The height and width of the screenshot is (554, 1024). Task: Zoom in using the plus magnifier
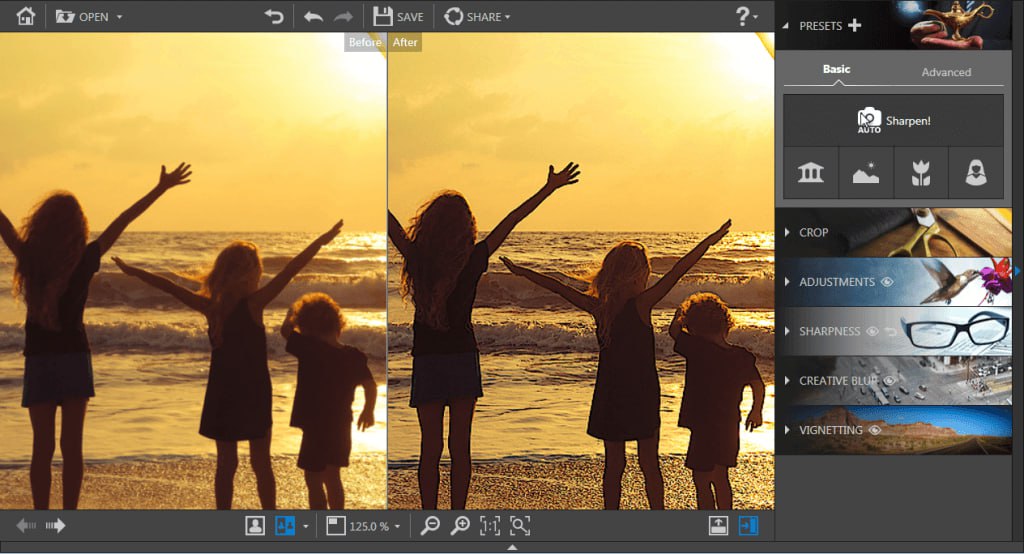[x=460, y=526]
